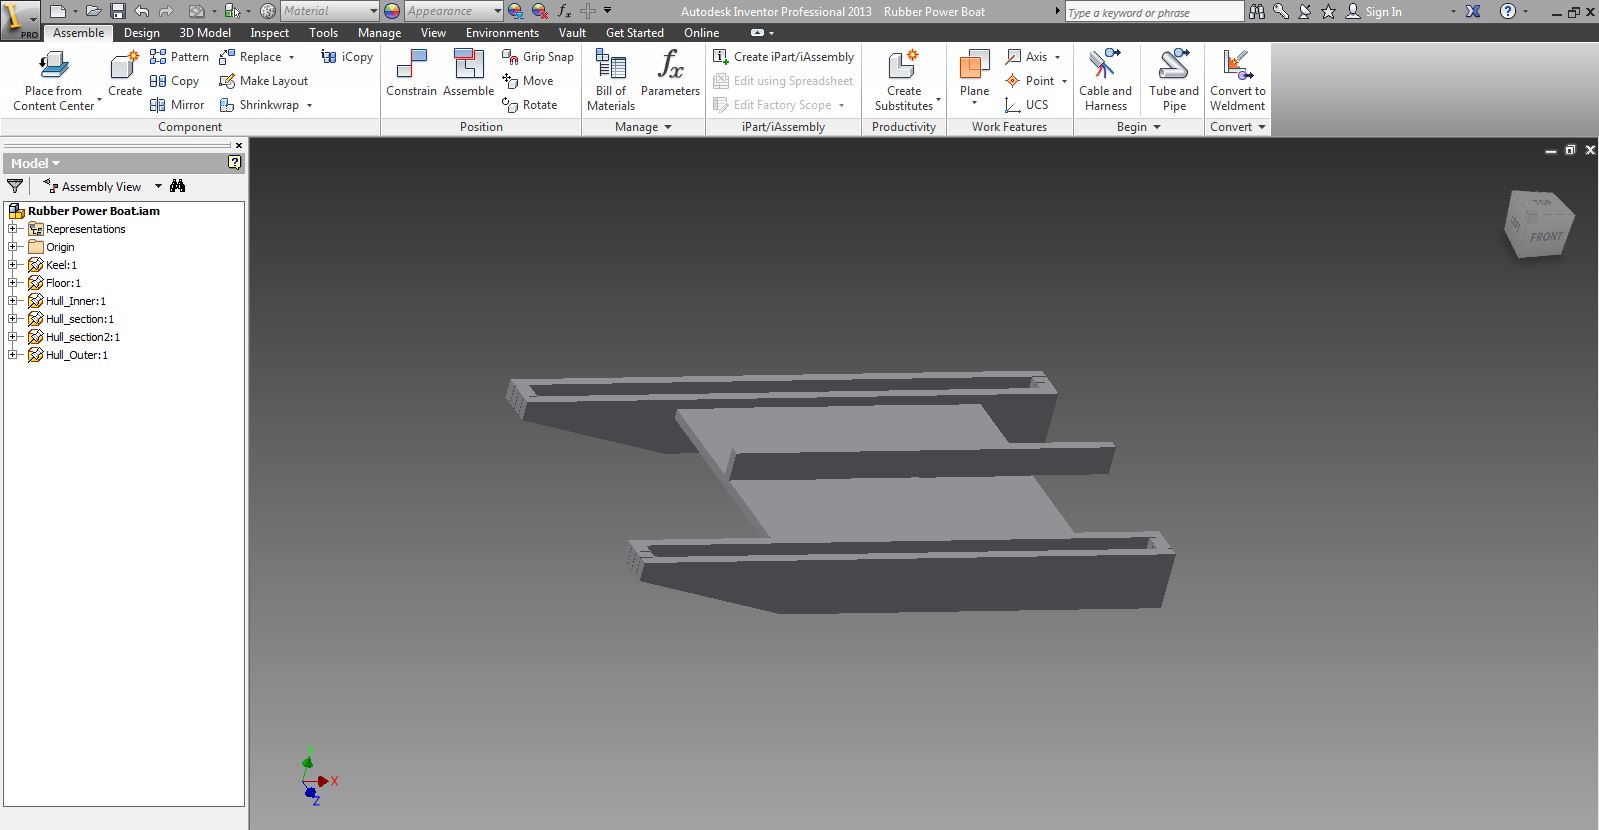Open the file open folder icon
This screenshot has height=830, width=1599.
93,11
